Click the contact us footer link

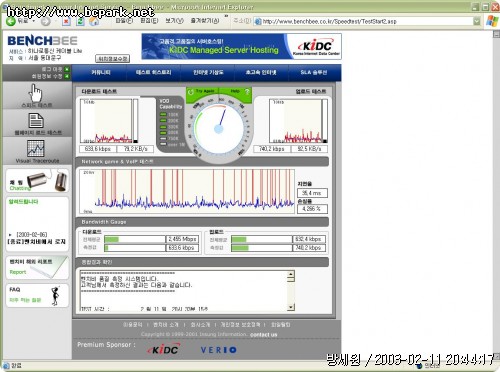coord(263,335)
